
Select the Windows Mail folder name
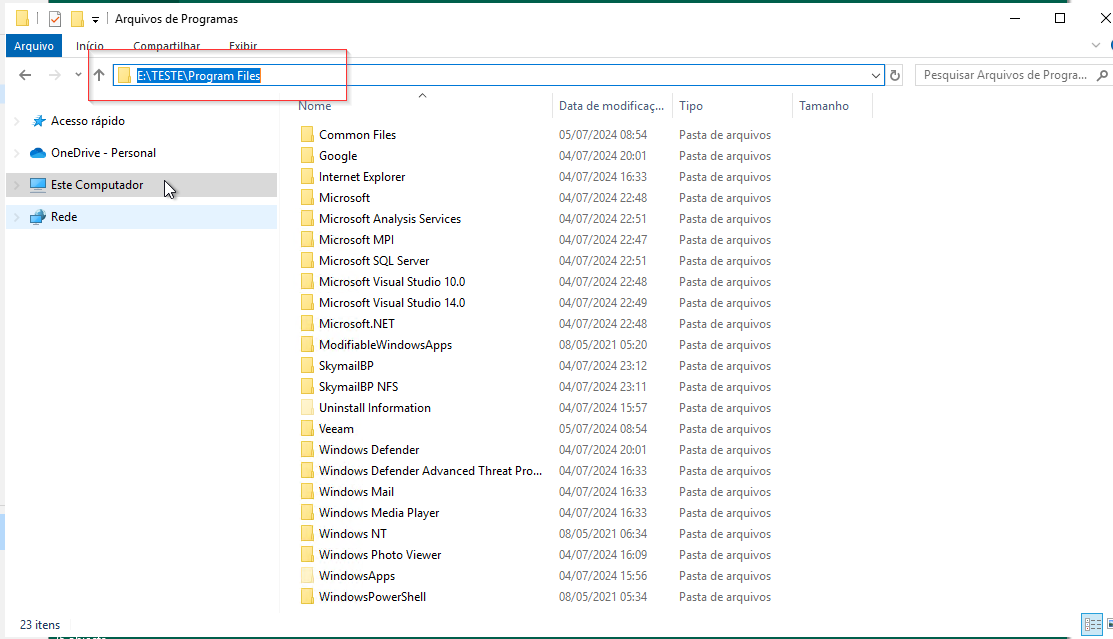click(x=356, y=491)
